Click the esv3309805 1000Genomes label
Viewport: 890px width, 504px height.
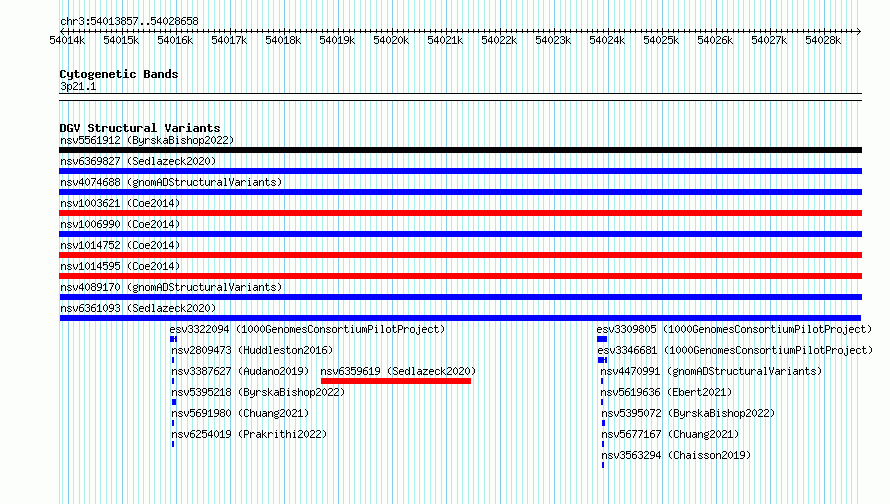pyautogui.click(x=734, y=329)
